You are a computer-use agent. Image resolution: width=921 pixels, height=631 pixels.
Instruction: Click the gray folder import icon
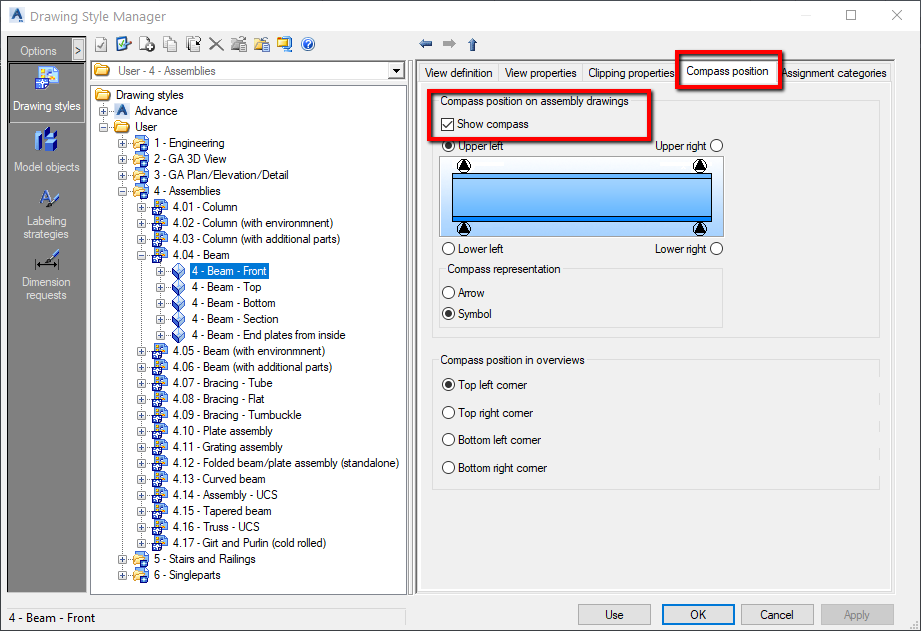pyautogui.click(x=239, y=44)
